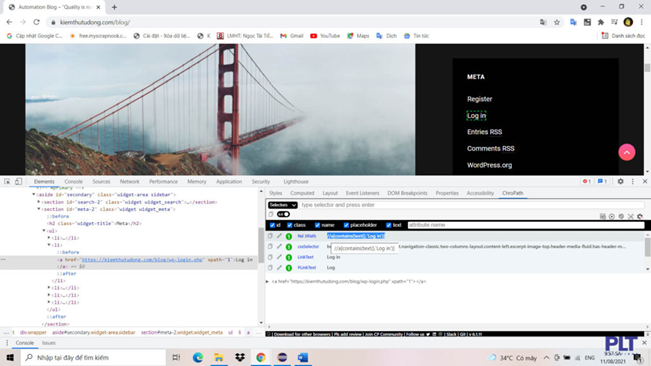Open the Selectors dropdown in ChroPath

click(282, 205)
